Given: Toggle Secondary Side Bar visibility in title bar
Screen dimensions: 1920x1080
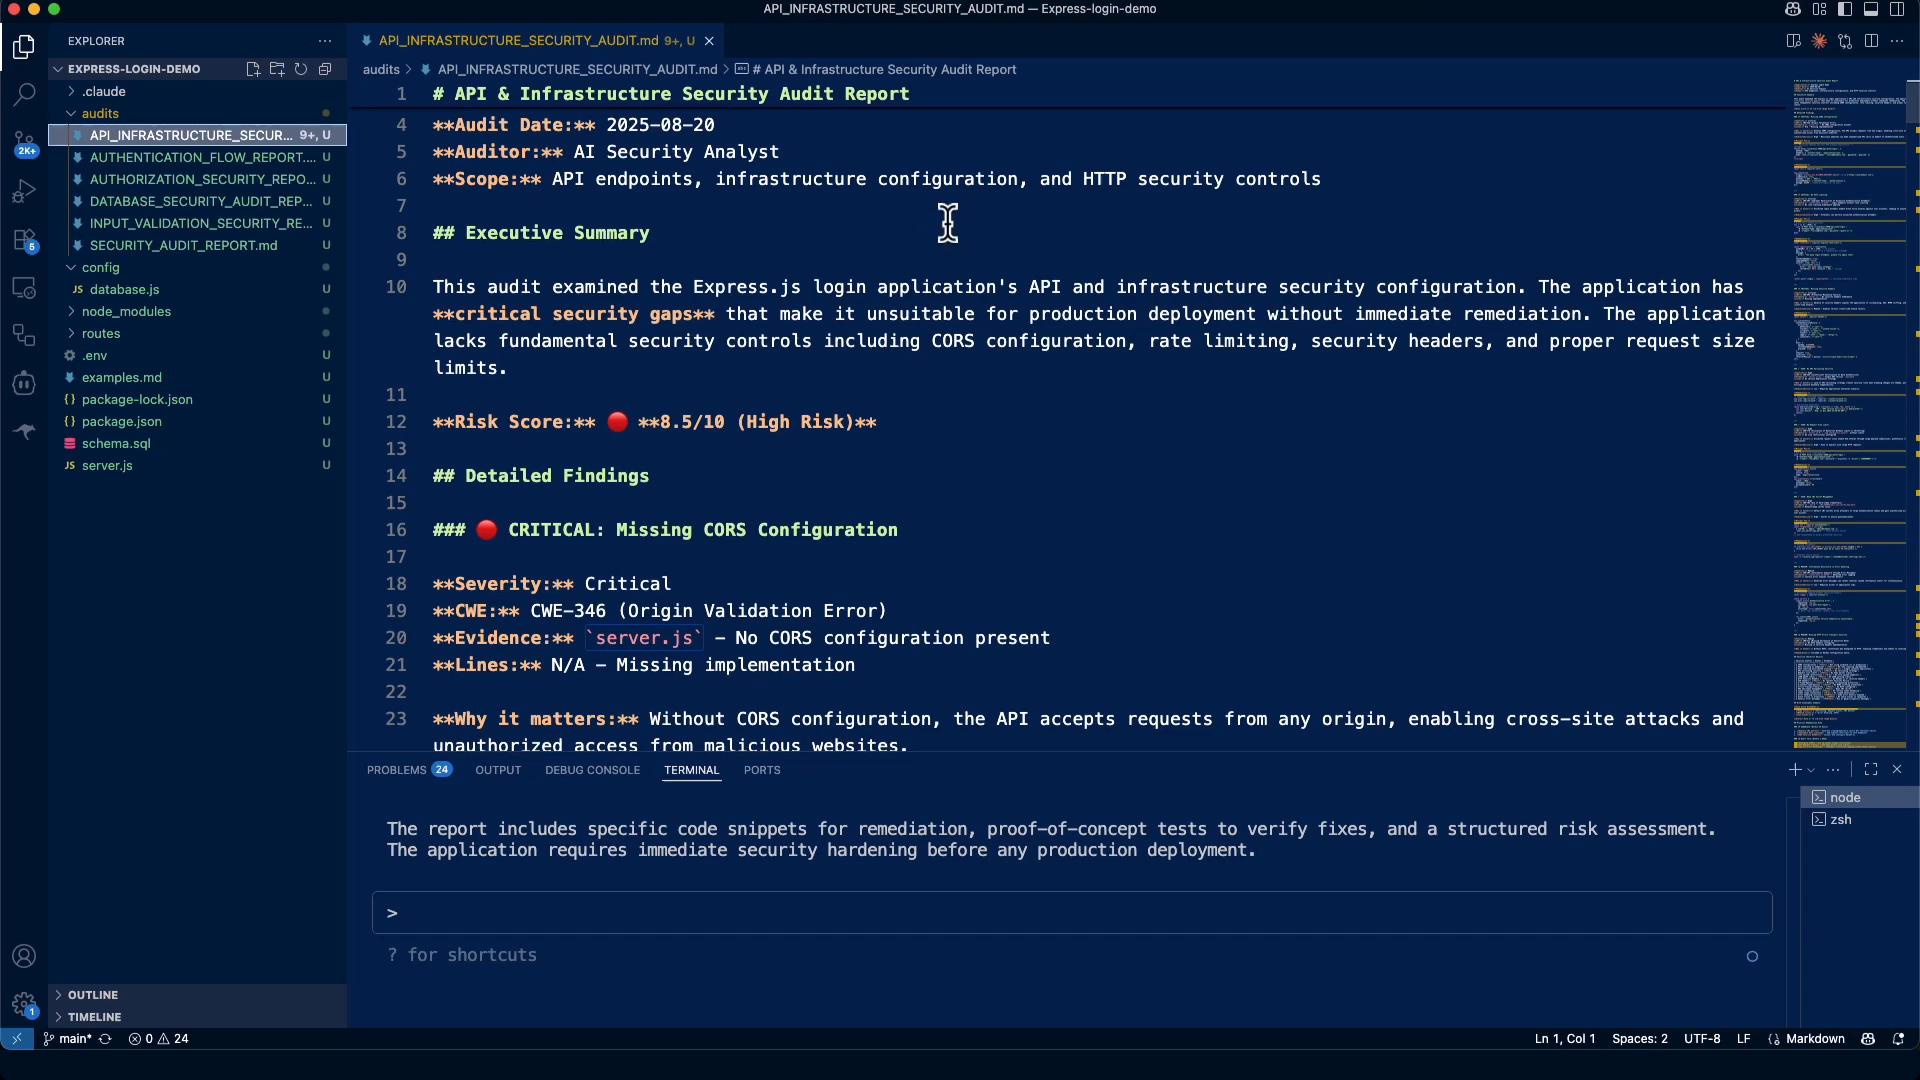Looking at the screenshot, I should (x=1897, y=9).
